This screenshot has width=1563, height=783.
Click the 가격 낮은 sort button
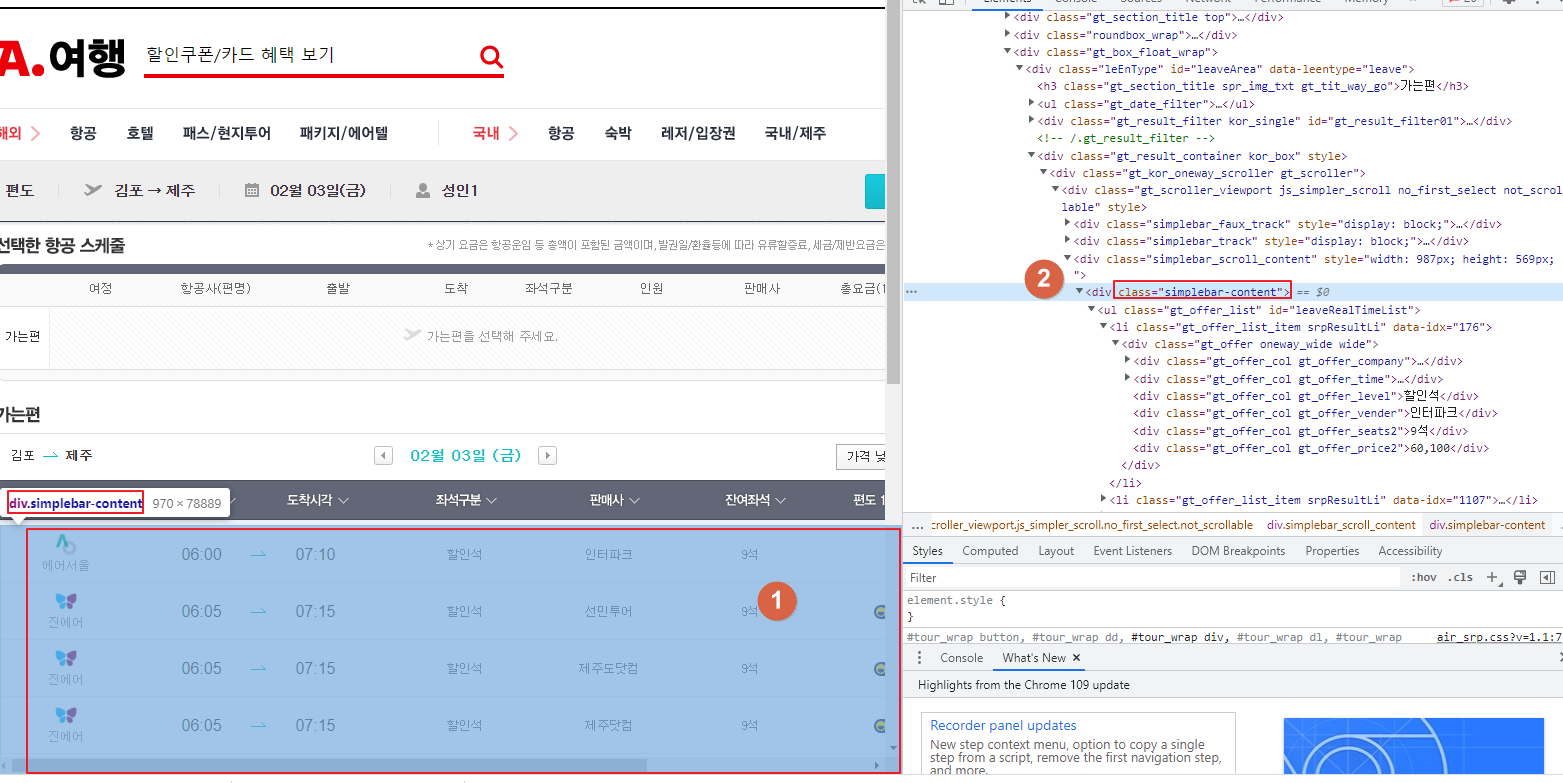click(x=861, y=456)
